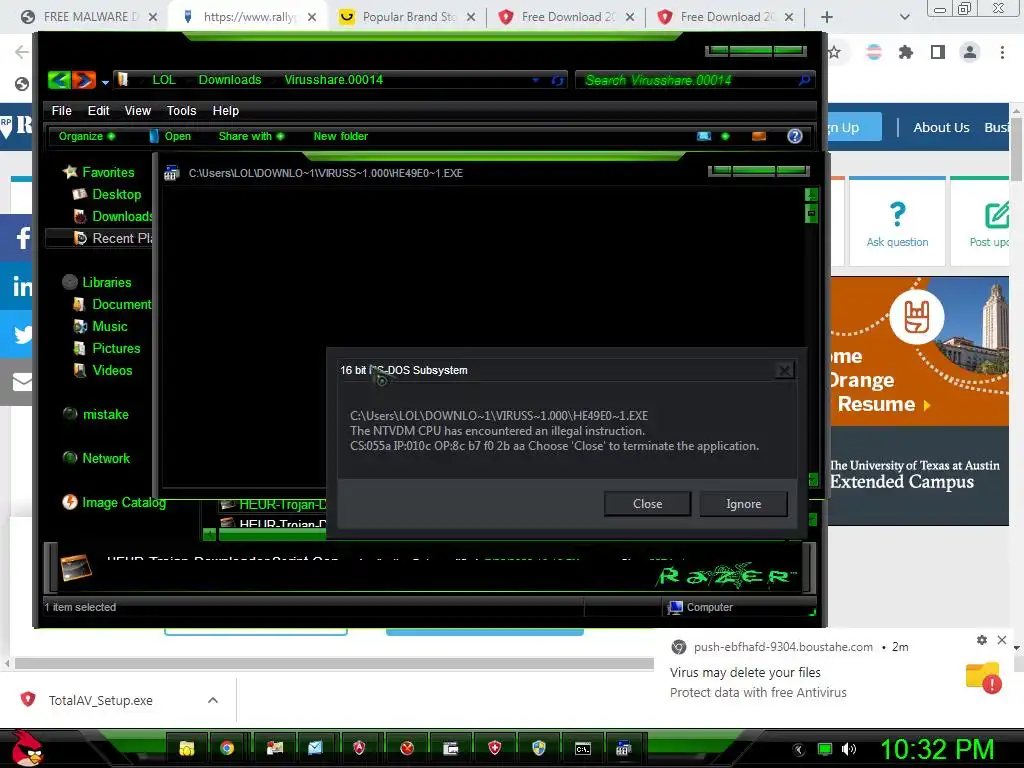The width and height of the screenshot is (1024, 768).
Task: Select Network in navigation pane
Action: tap(97, 458)
